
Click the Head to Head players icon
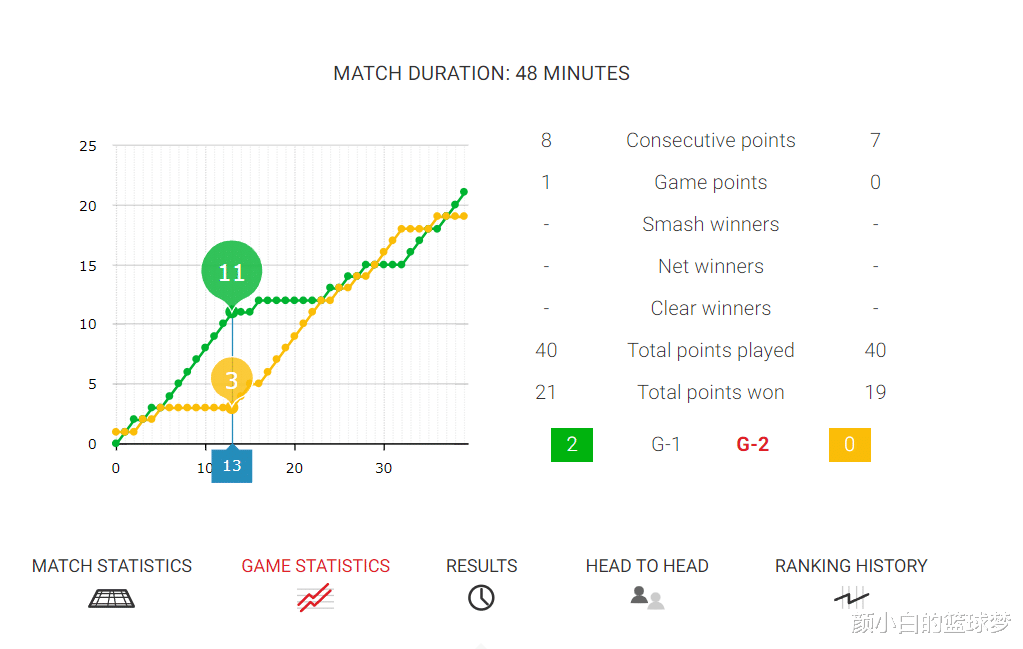(x=647, y=598)
